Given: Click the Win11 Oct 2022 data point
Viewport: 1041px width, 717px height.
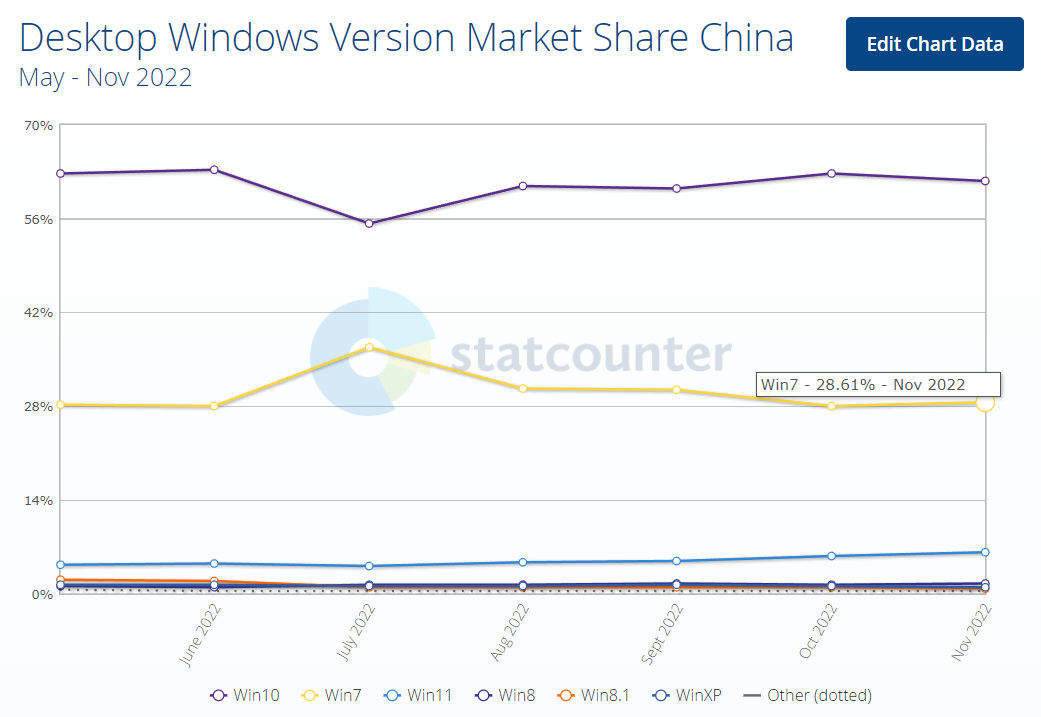Looking at the screenshot, I should point(831,556).
